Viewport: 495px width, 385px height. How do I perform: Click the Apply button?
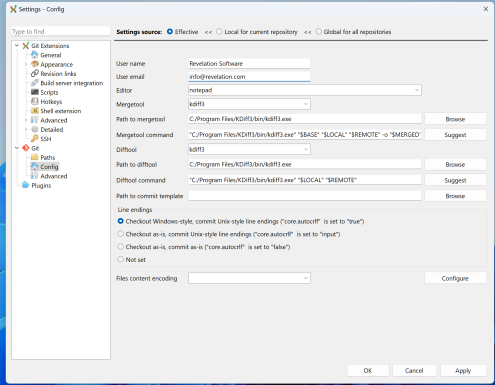pos(463,370)
